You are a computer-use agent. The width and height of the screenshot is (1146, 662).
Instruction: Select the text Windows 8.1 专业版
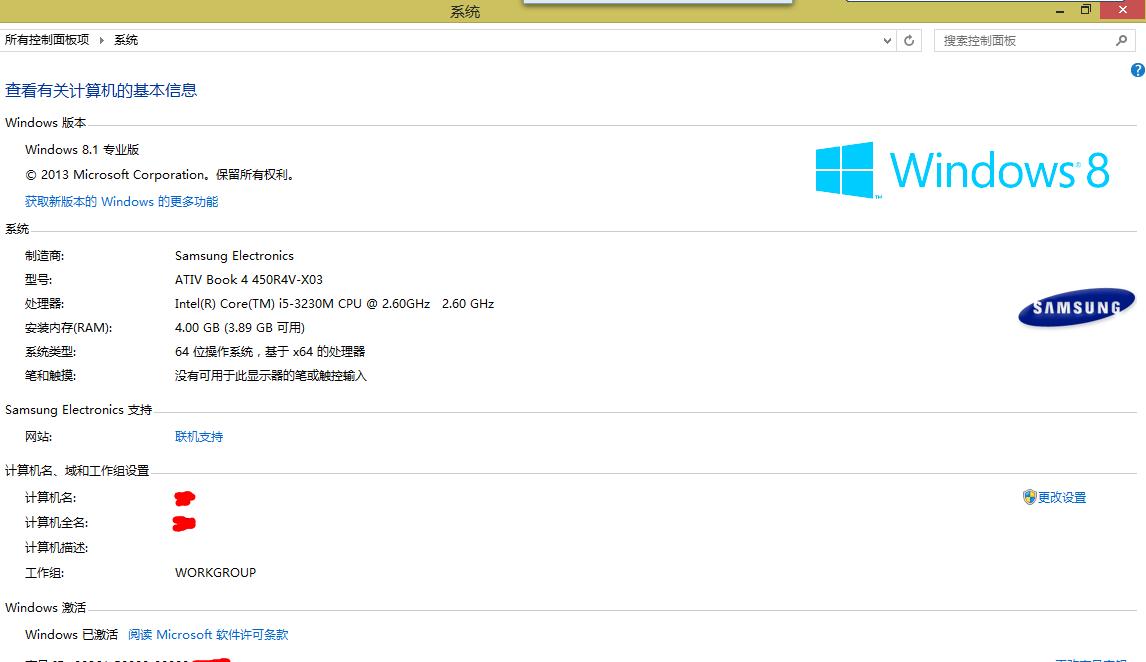coord(82,150)
